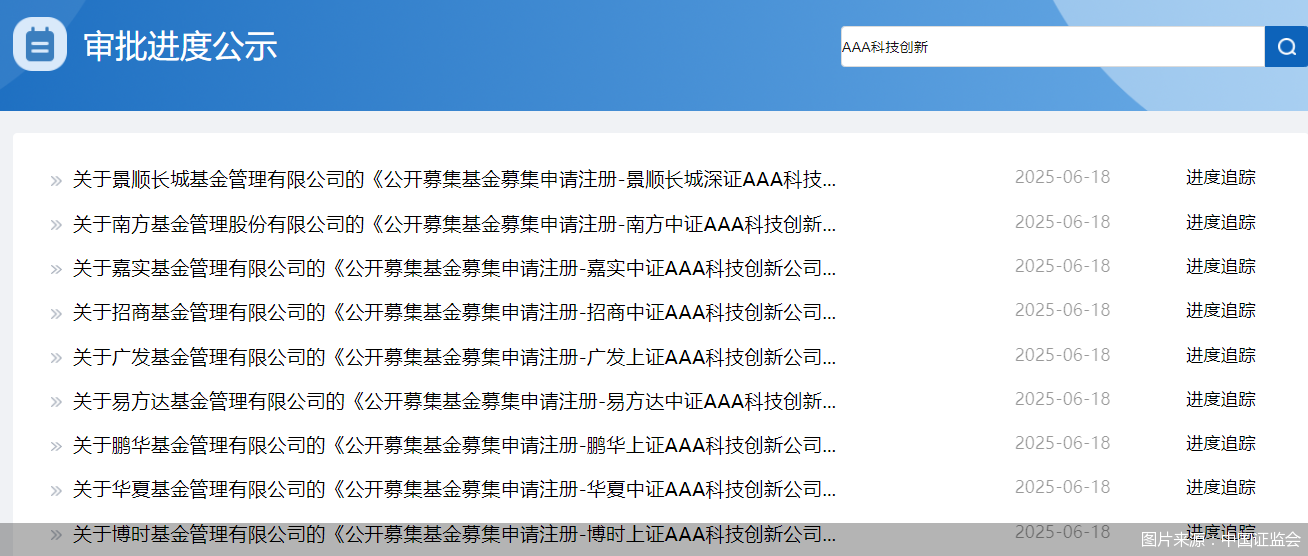Click the double-arrow bullet beside 南方基金 entry

(x=56, y=225)
